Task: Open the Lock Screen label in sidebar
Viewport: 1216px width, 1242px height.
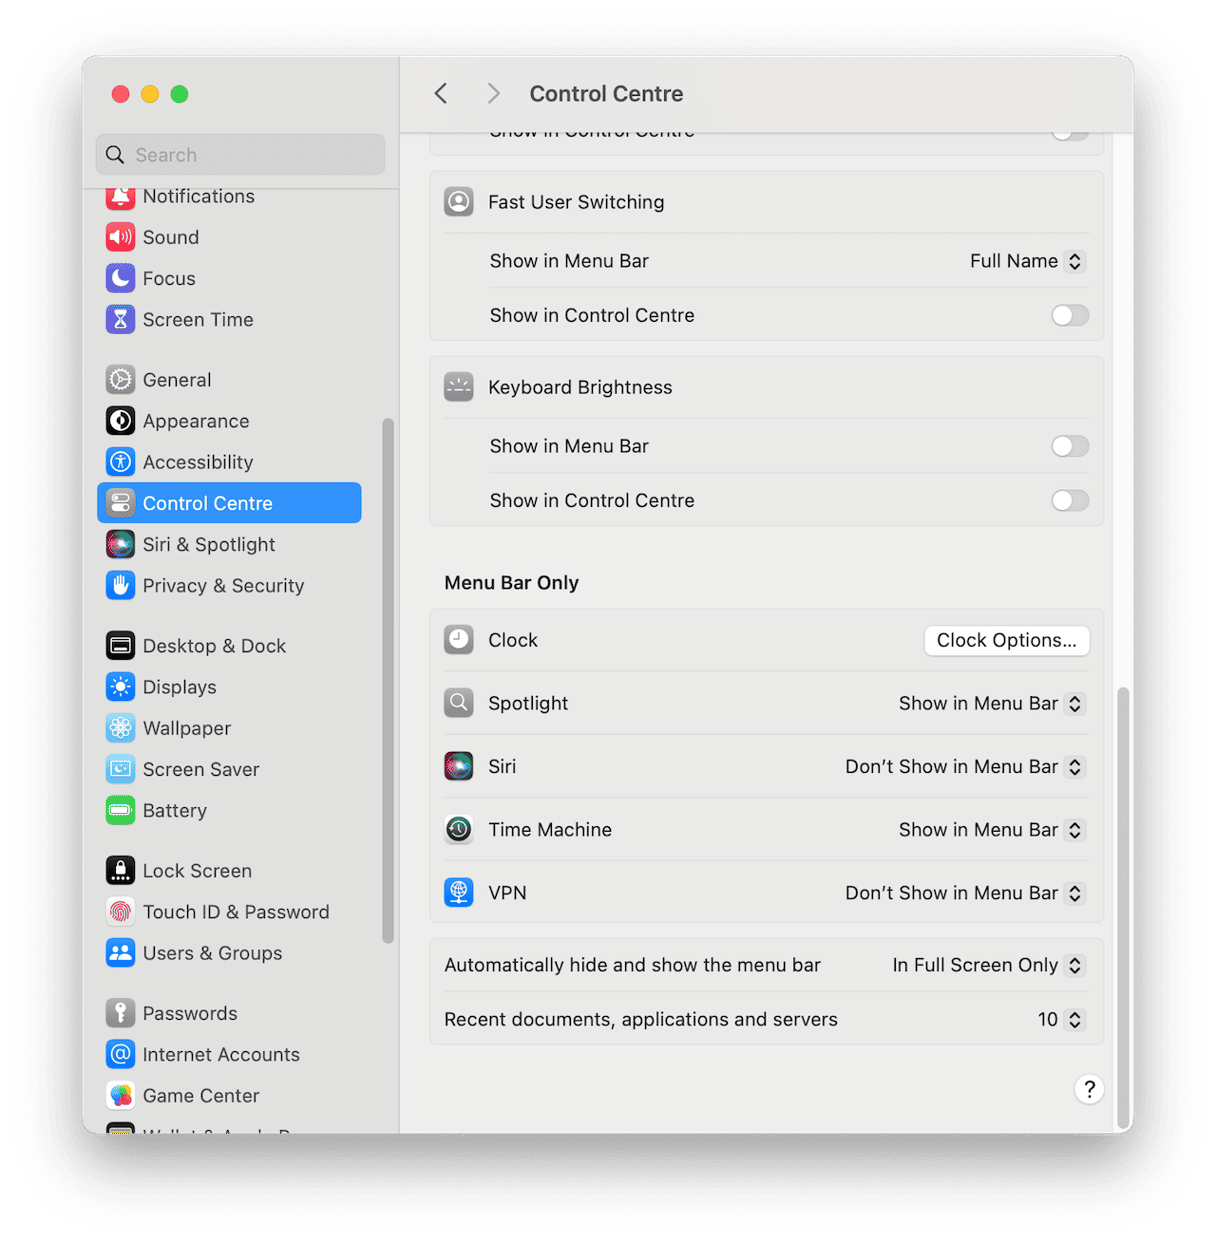Action: (197, 871)
